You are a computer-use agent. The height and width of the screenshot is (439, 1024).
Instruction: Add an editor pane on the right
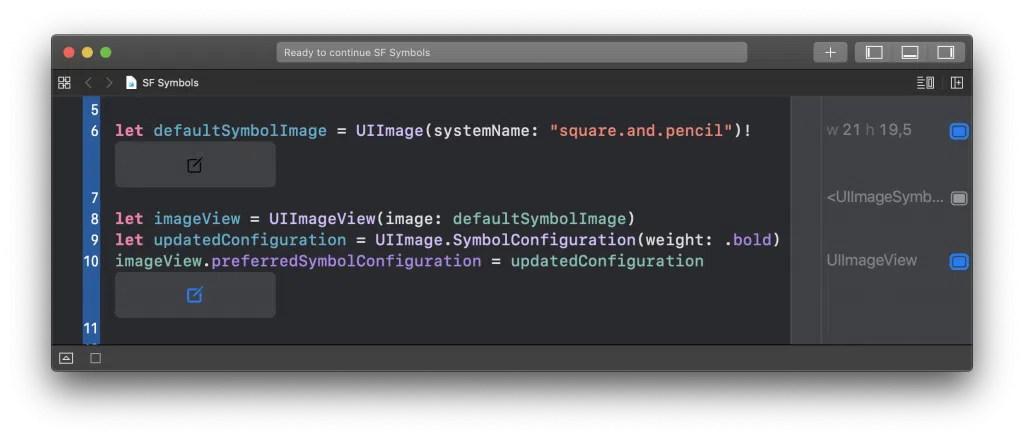pos(957,83)
